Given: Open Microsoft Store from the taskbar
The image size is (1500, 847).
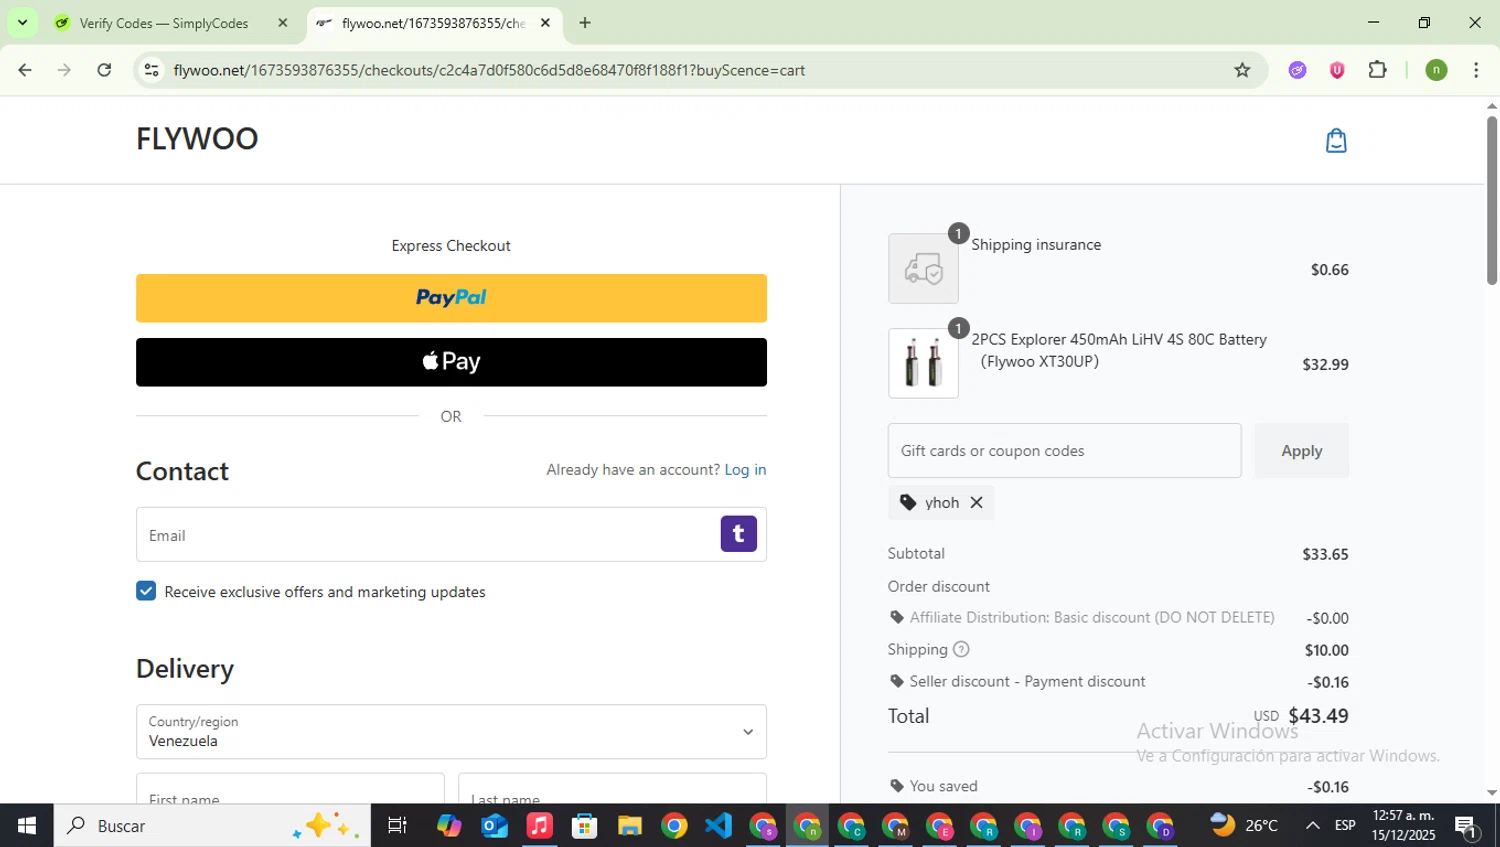Looking at the screenshot, I should pyautogui.click(x=584, y=826).
